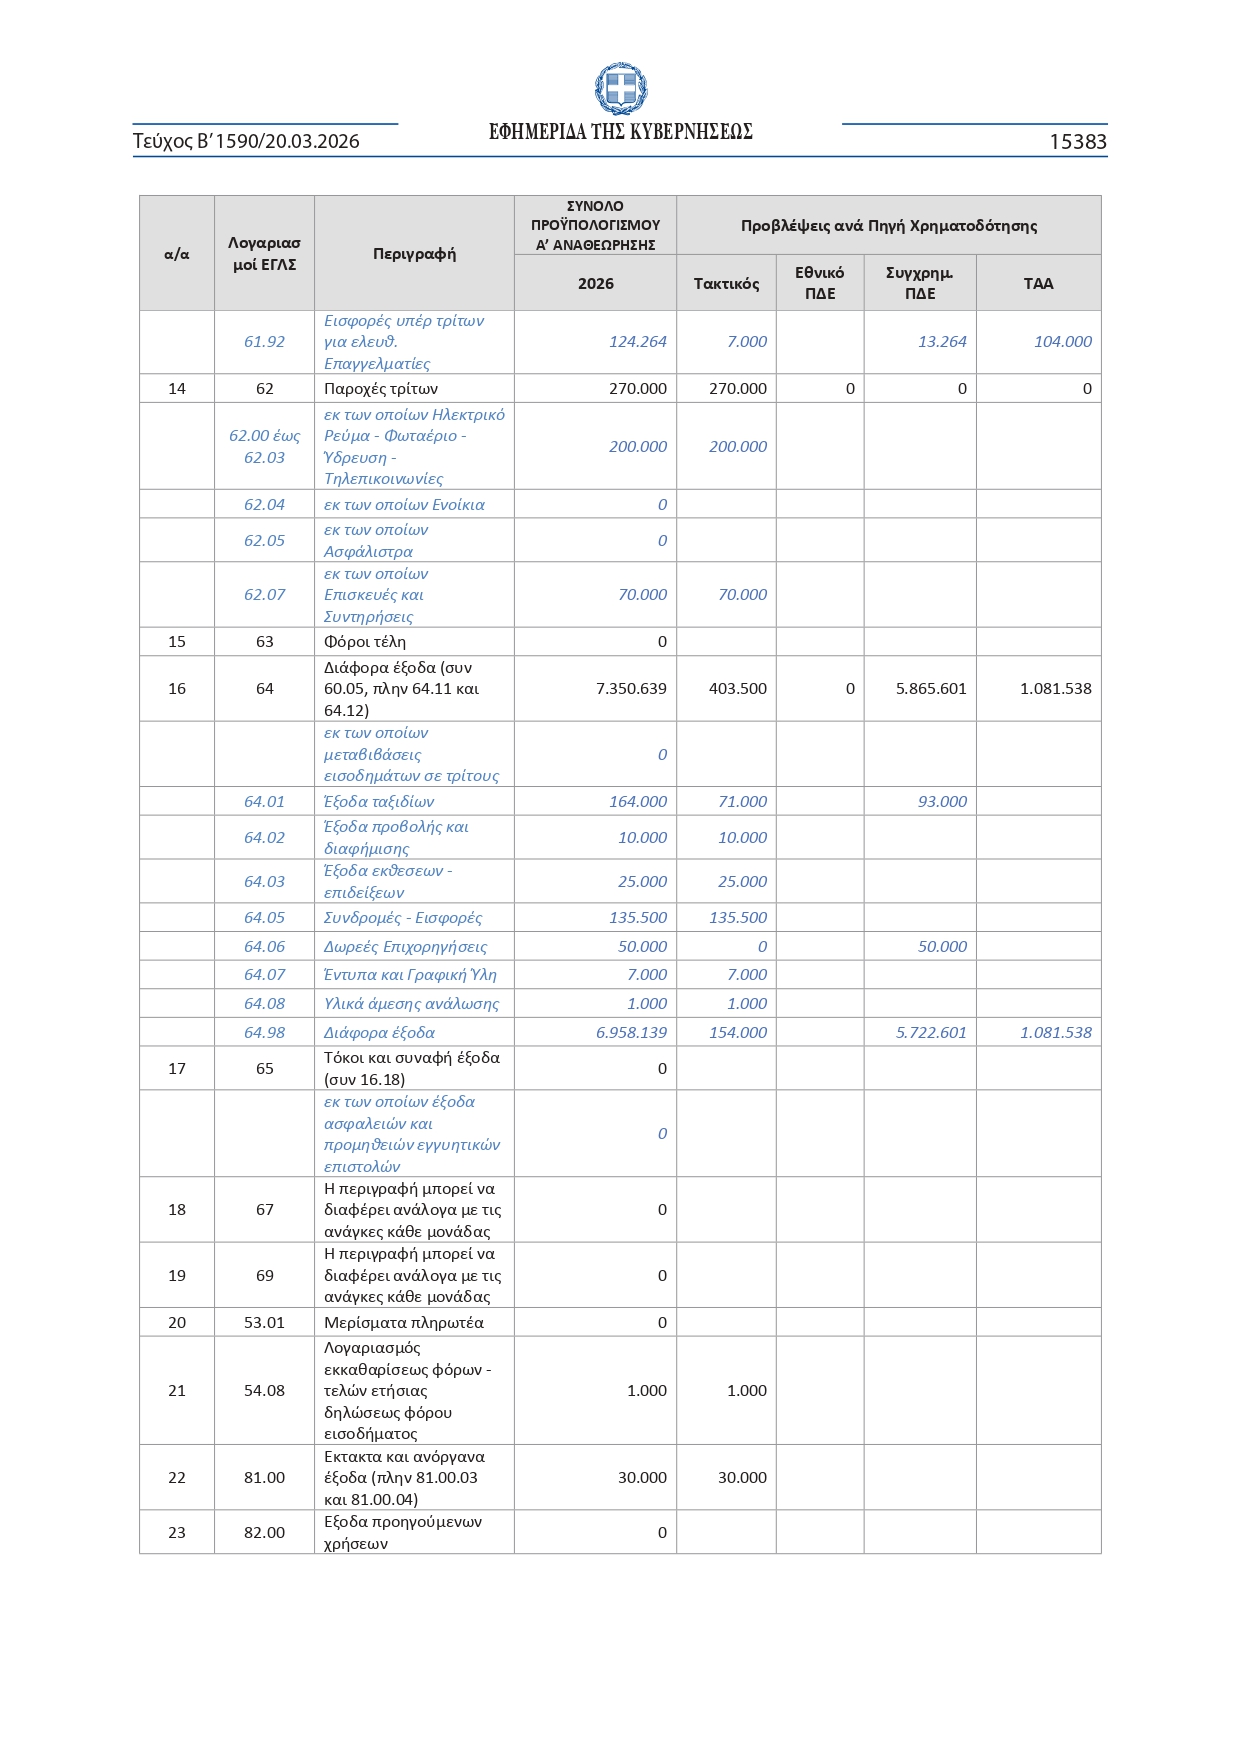
Task: Click the 104.000 ΤΑΑ value
Action: [x=1062, y=342]
